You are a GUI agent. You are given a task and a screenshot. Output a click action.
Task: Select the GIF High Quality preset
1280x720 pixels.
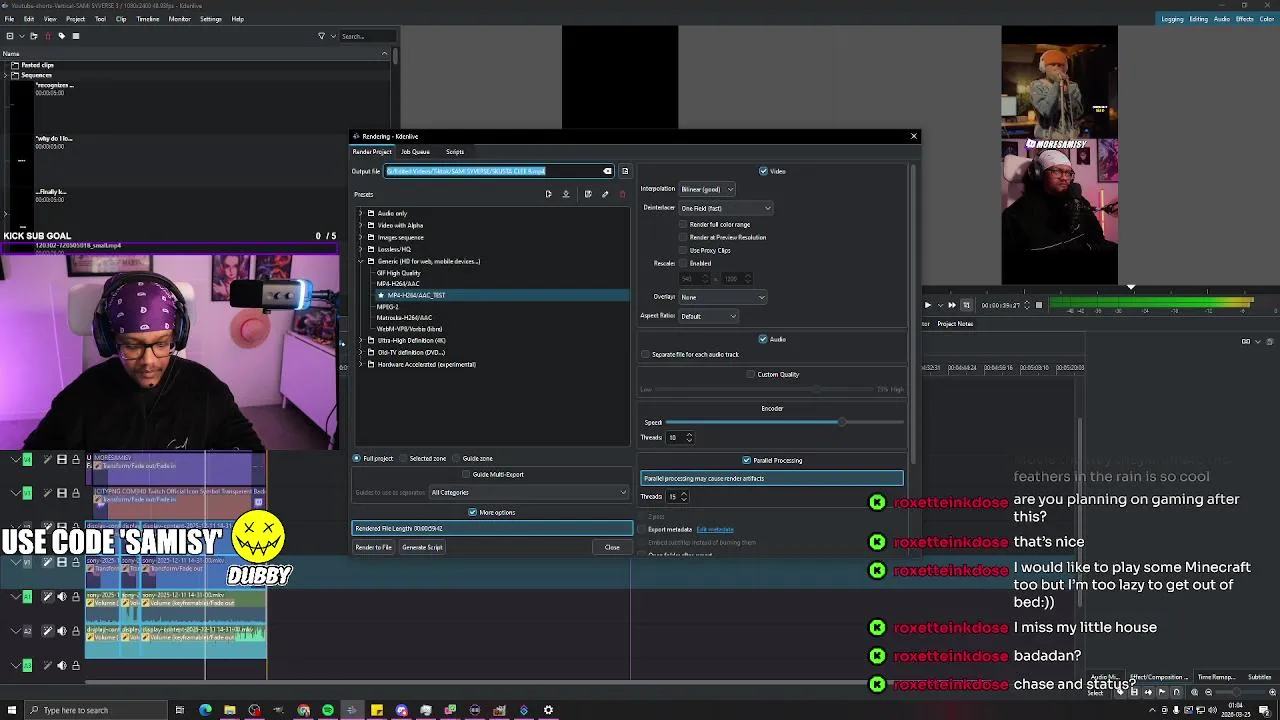(398, 273)
